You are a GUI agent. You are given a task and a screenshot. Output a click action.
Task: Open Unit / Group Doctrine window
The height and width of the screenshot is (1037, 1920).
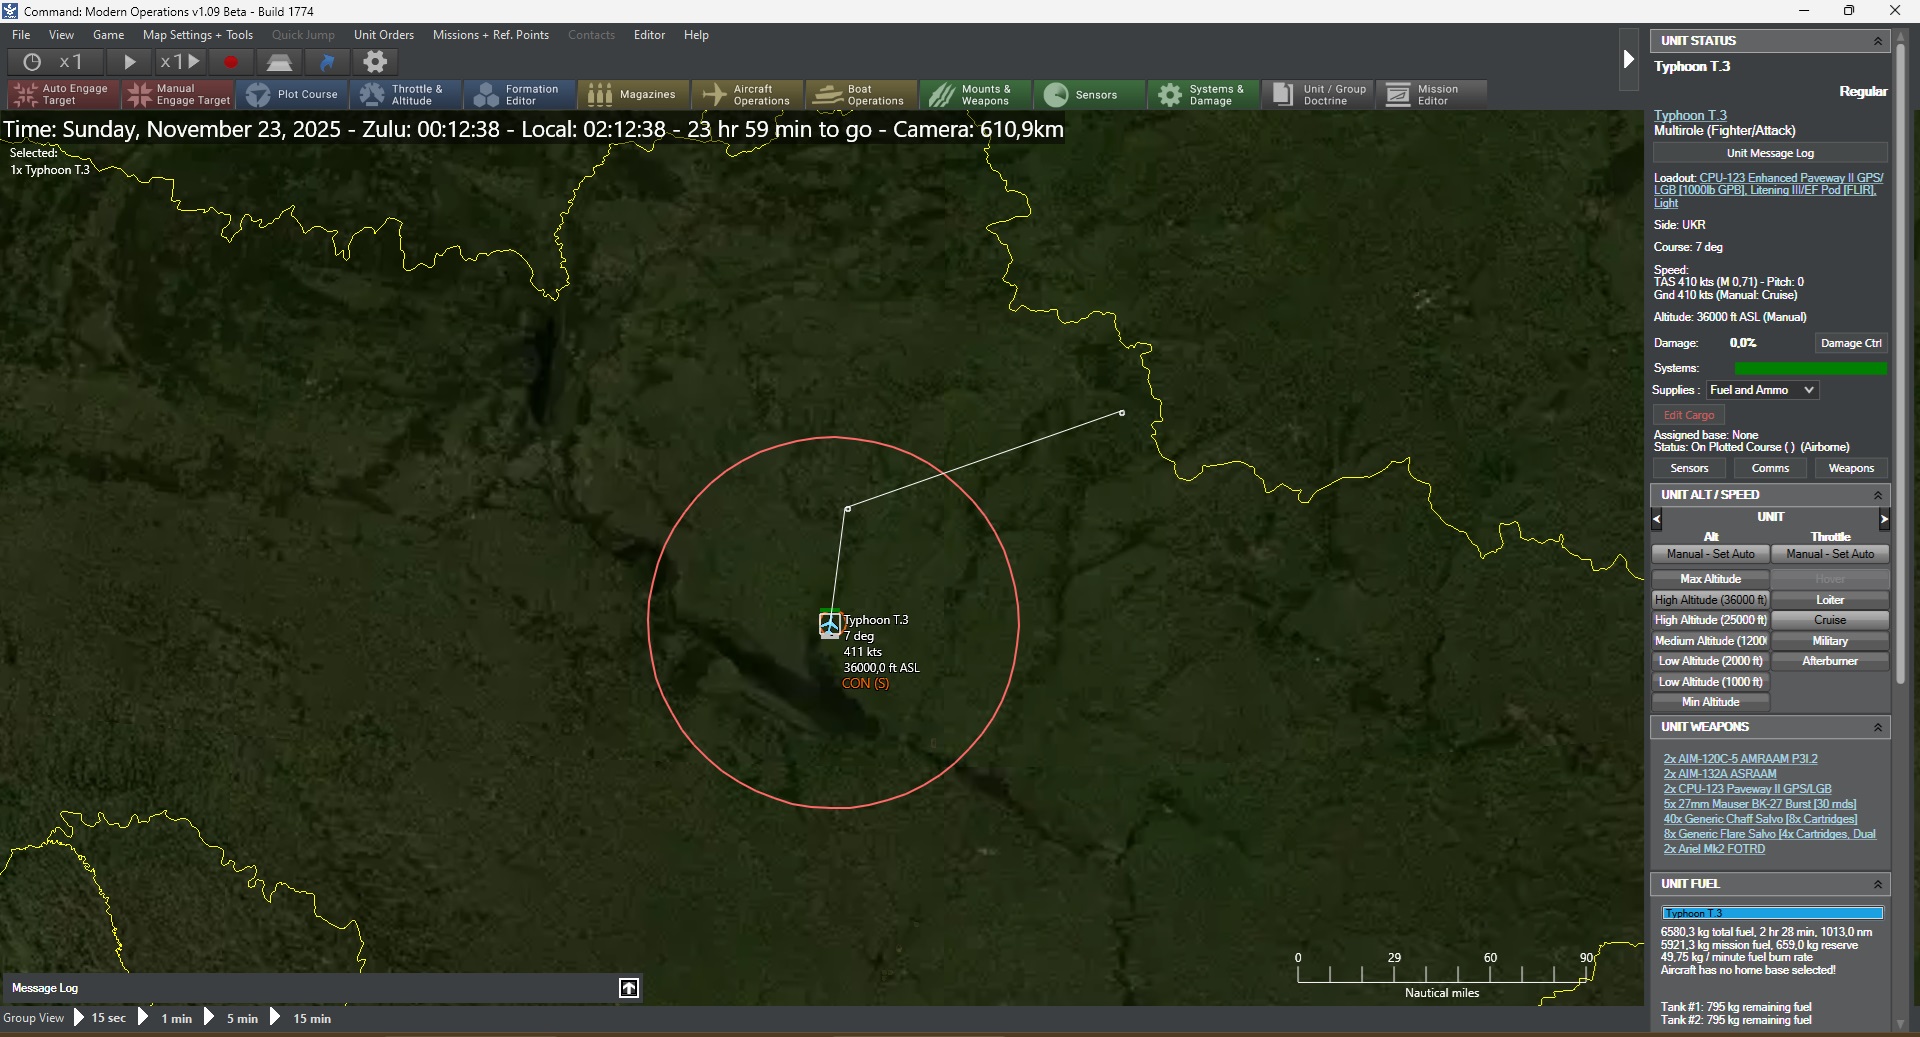point(1318,95)
